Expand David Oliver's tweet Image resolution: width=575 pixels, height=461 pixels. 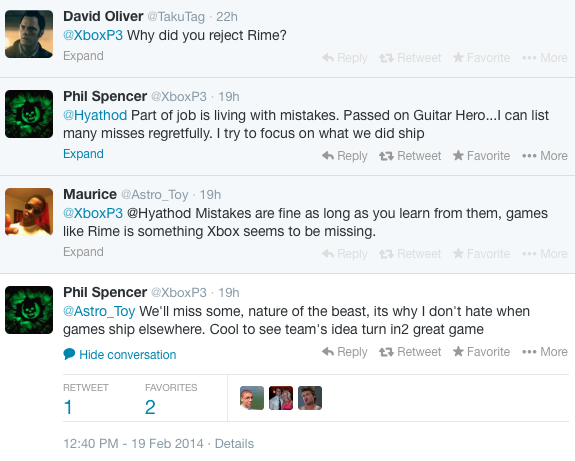click(x=83, y=56)
